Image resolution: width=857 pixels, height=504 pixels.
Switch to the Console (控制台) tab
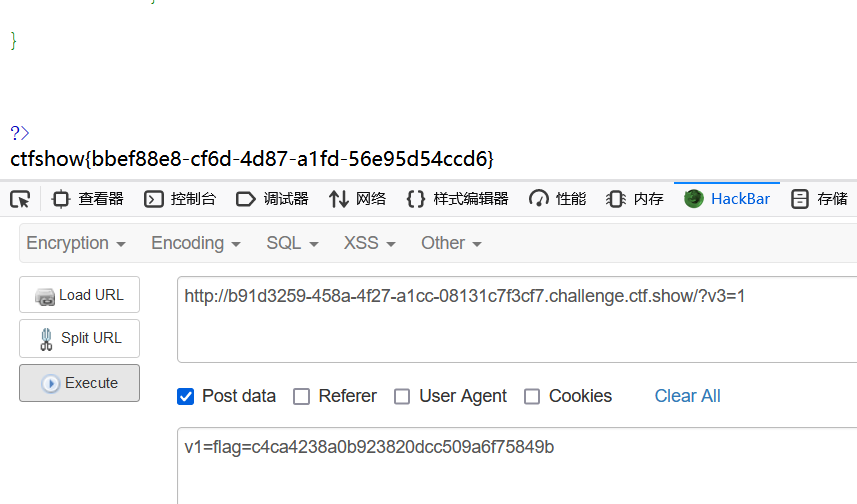point(180,199)
